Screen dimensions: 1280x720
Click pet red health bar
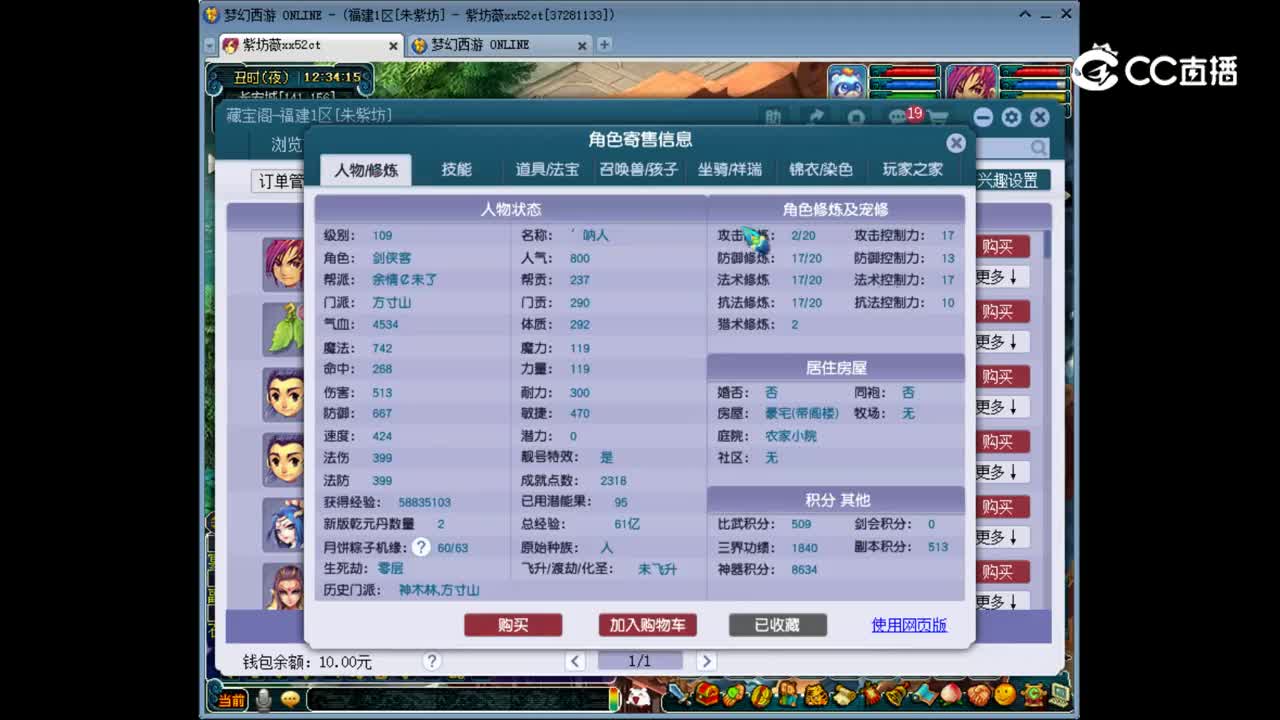[905, 72]
